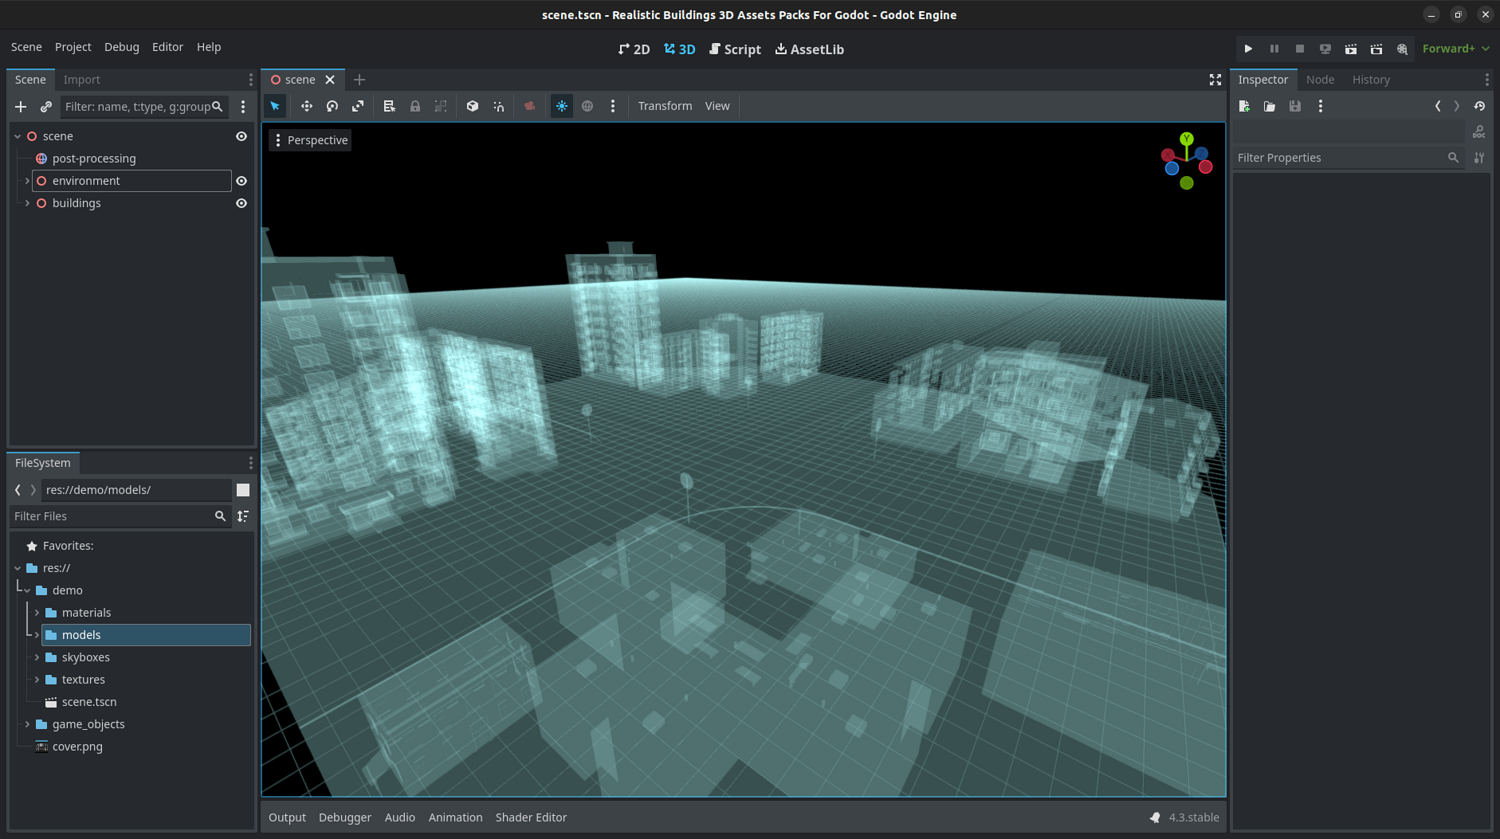Click the Pause running project button
This screenshot has width=1500, height=839.
pos(1274,49)
